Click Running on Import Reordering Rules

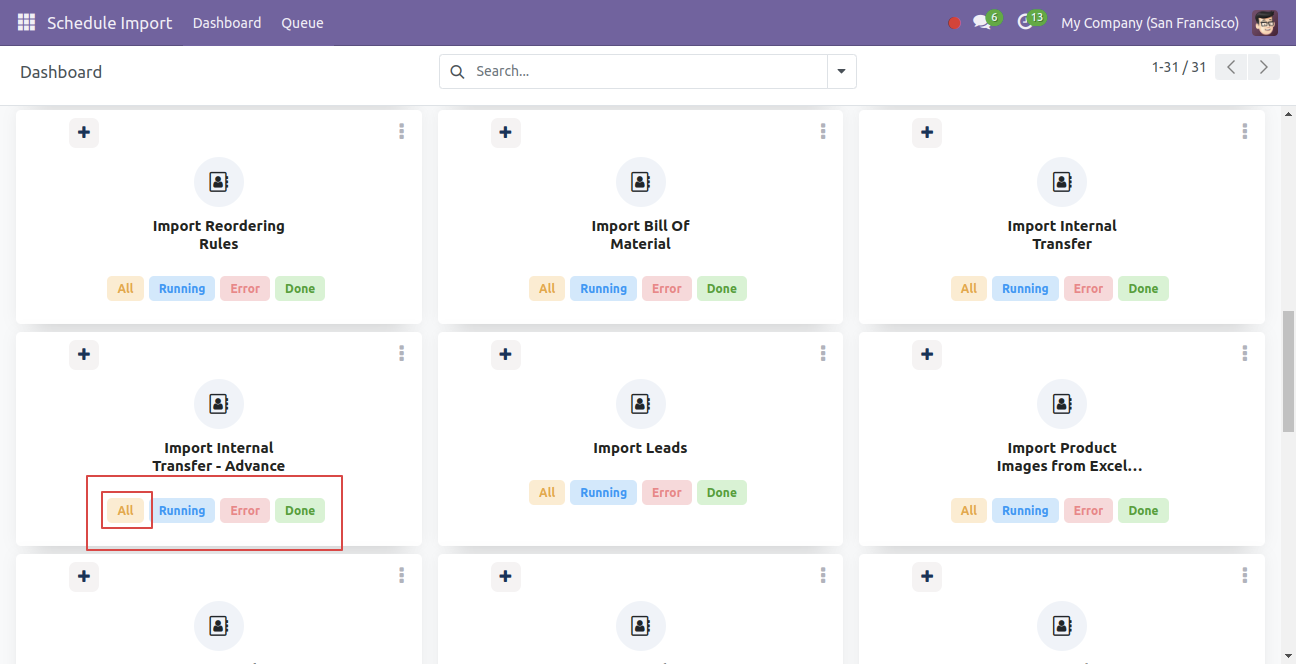click(x=182, y=289)
